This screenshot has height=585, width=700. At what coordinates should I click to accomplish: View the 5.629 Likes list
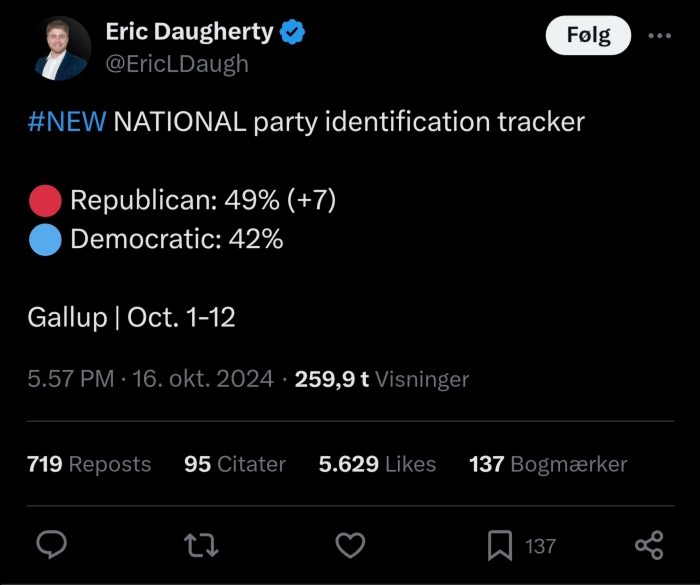pyautogui.click(x=377, y=464)
